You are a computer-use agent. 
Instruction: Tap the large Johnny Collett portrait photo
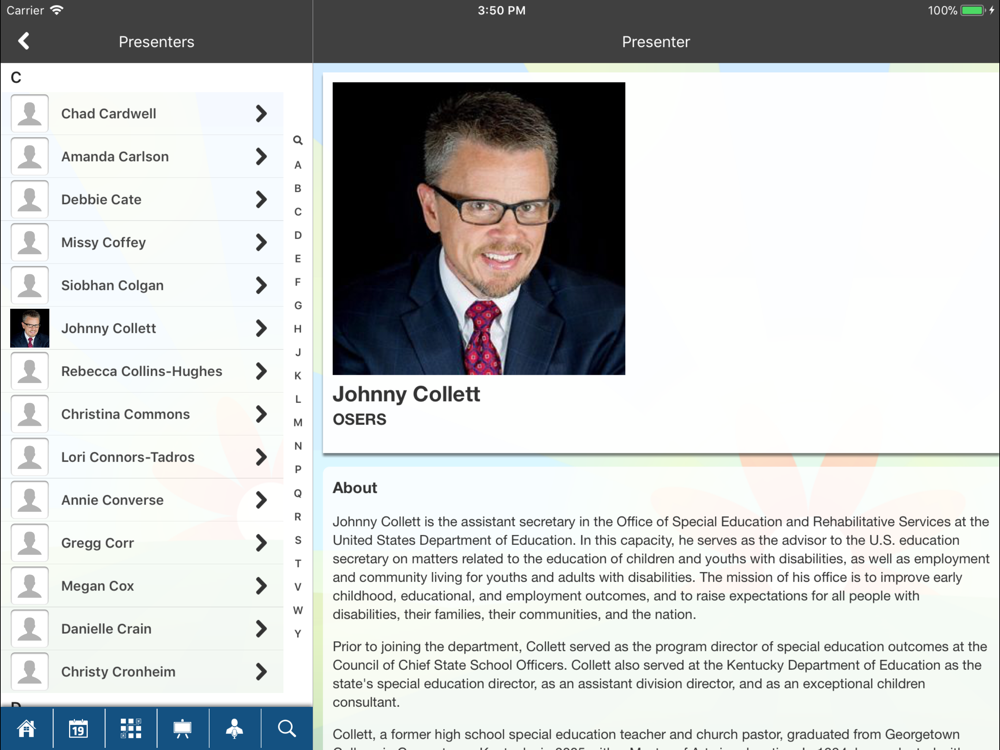(x=479, y=228)
